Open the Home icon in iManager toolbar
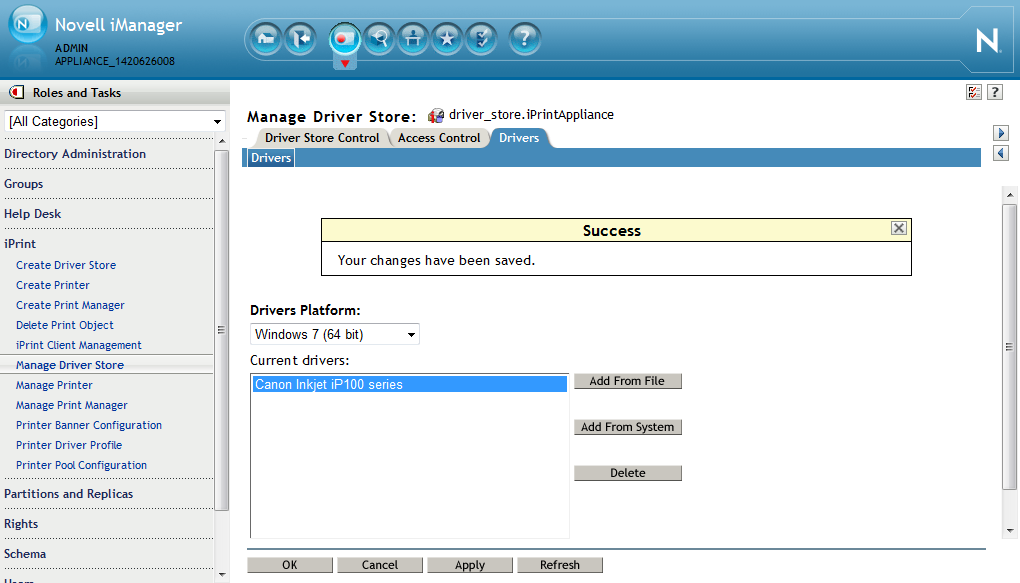Image resolution: width=1020 pixels, height=583 pixels. click(266, 39)
